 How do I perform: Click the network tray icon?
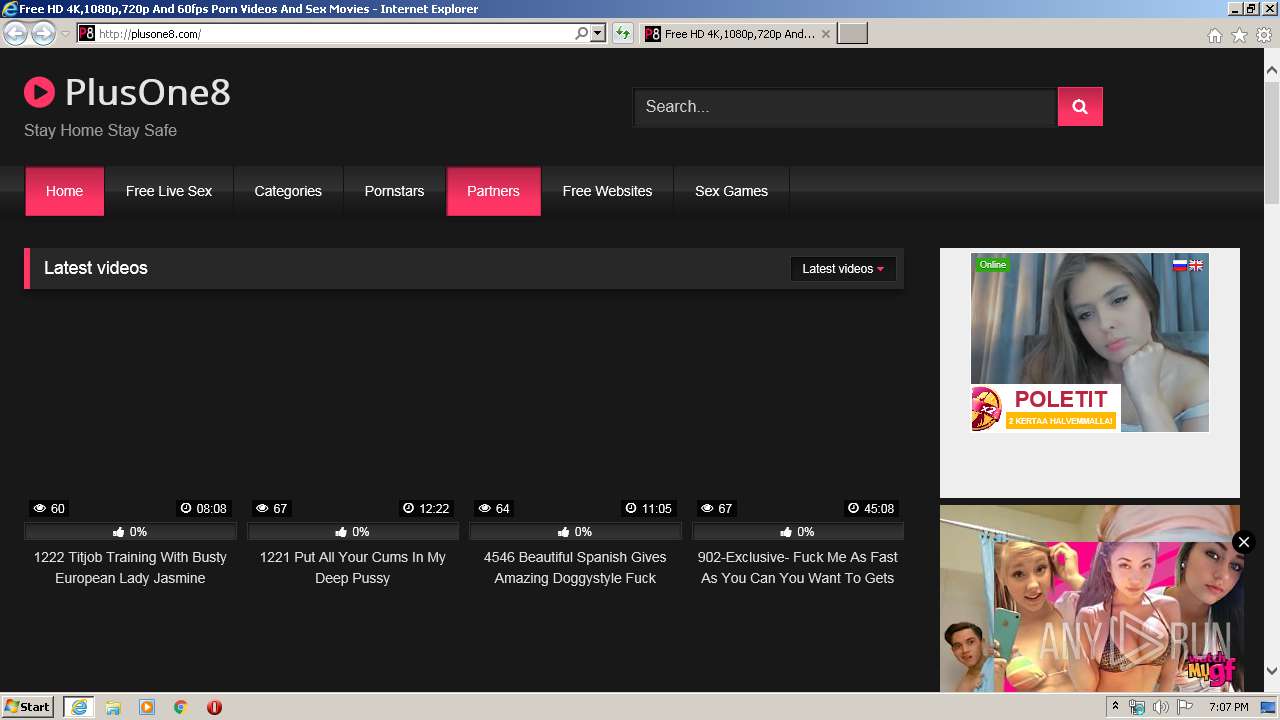coord(1137,707)
